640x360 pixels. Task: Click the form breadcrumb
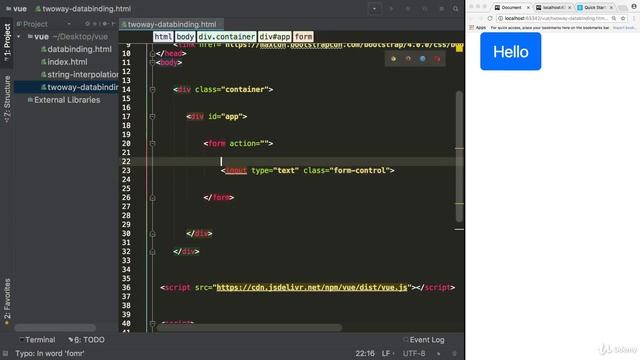[x=303, y=37]
